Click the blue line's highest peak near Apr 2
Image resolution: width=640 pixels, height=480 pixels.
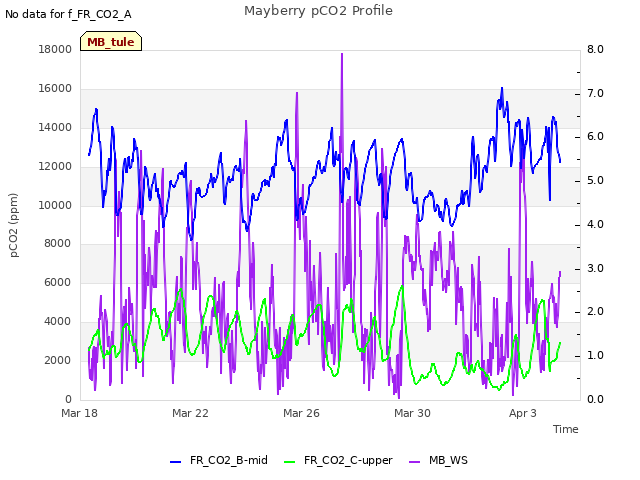[x=502, y=88]
